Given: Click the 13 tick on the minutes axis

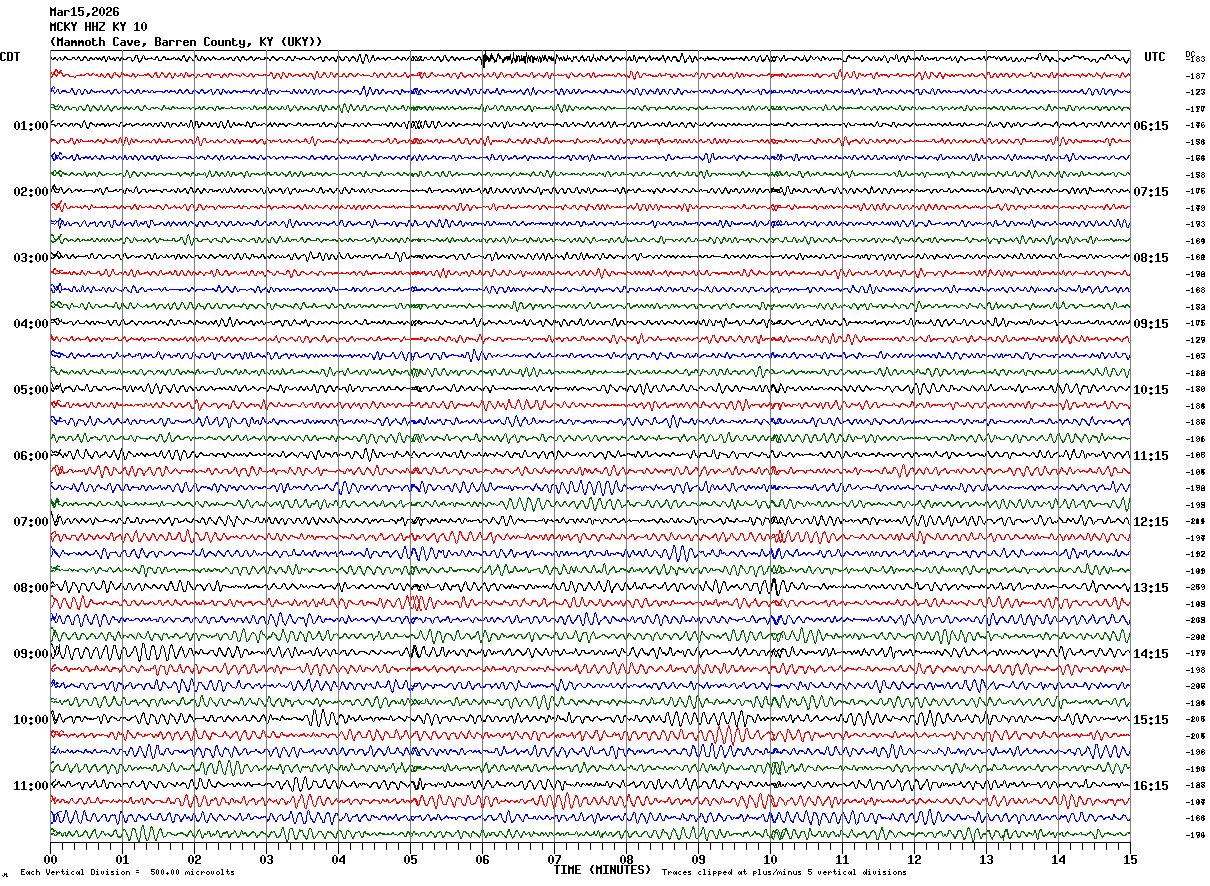Looking at the screenshot, I should [x=986, y=859].
